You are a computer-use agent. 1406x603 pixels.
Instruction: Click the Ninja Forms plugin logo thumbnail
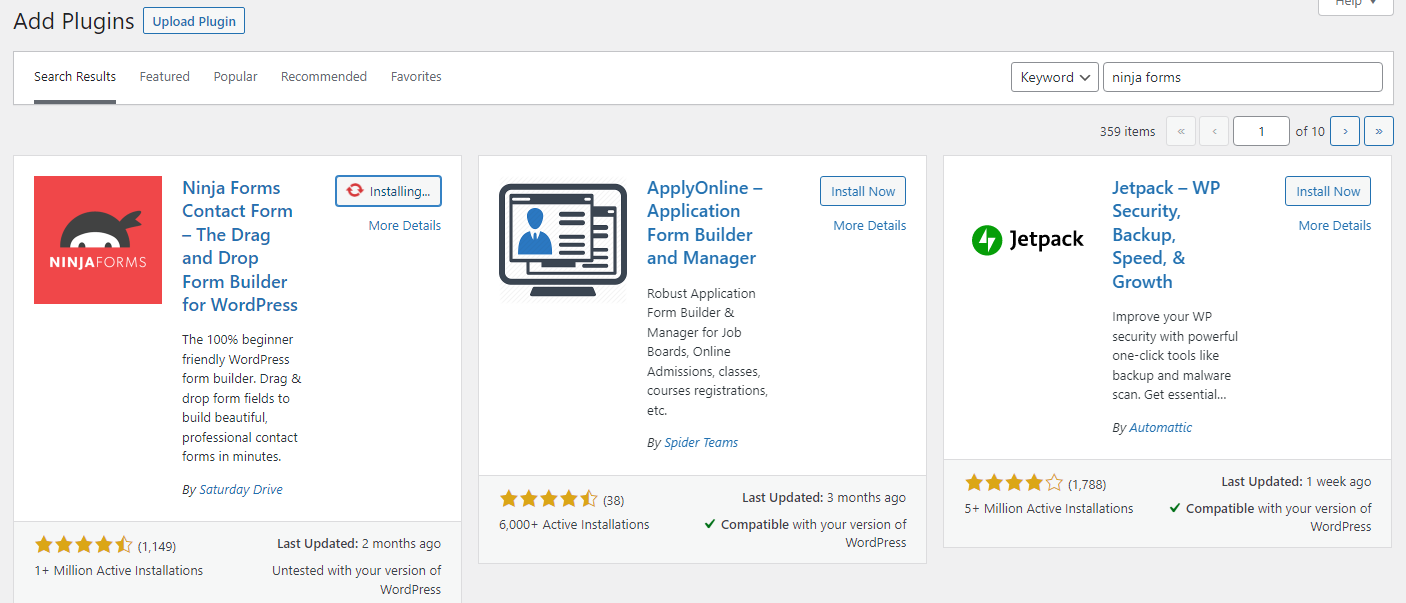(98, 240)
